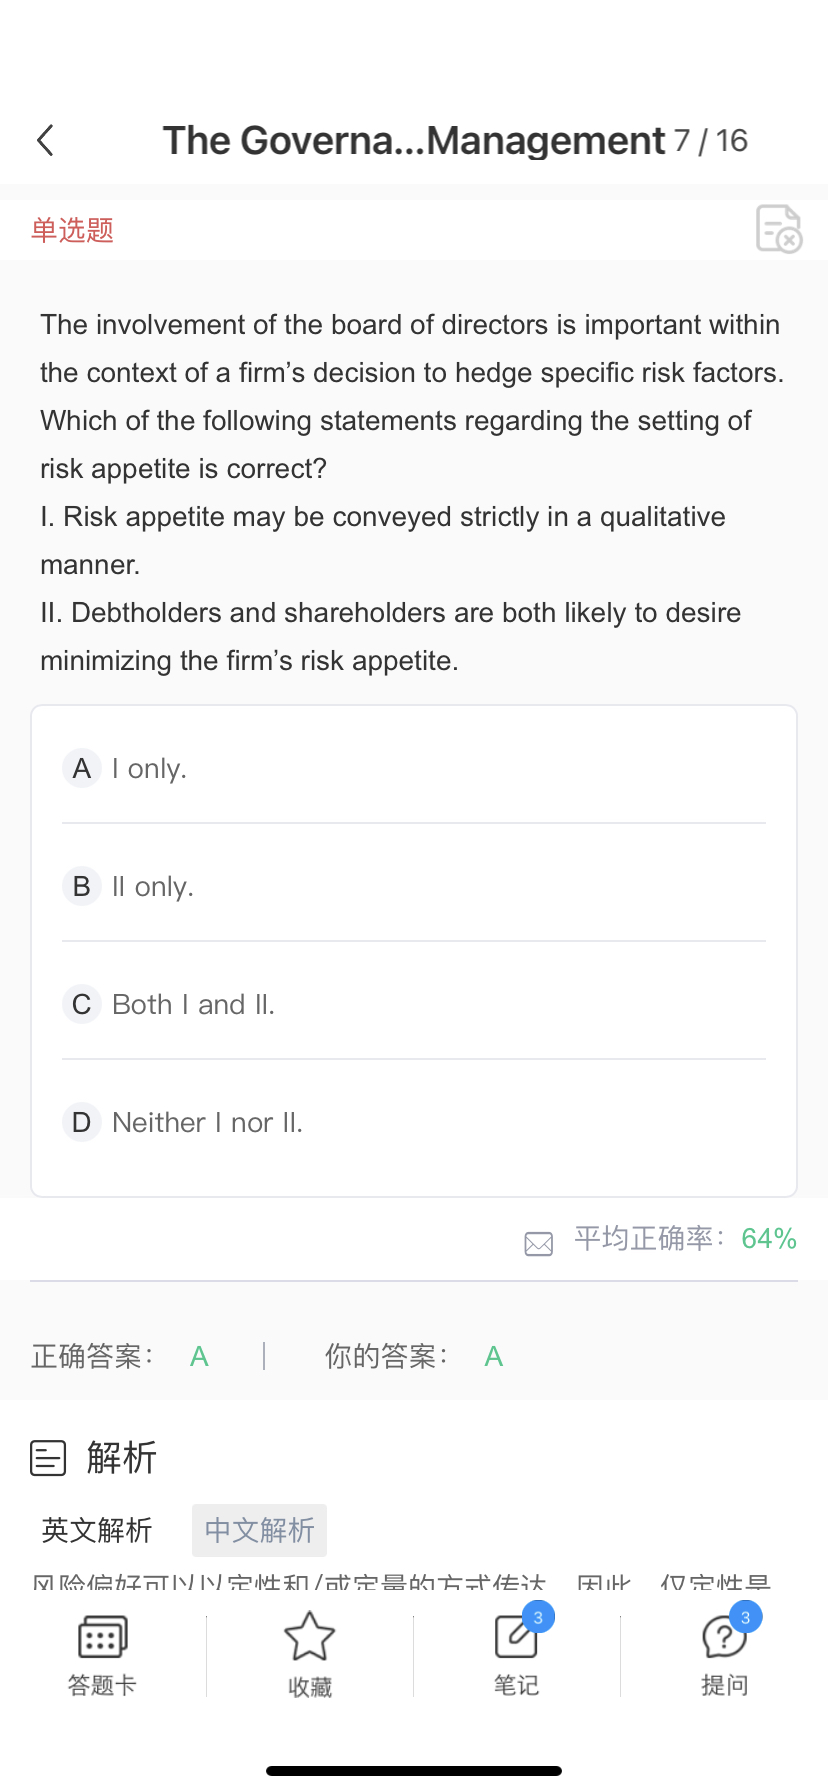
Task: Click the page title "The Governa...Management"
Action: click(413, 141)
